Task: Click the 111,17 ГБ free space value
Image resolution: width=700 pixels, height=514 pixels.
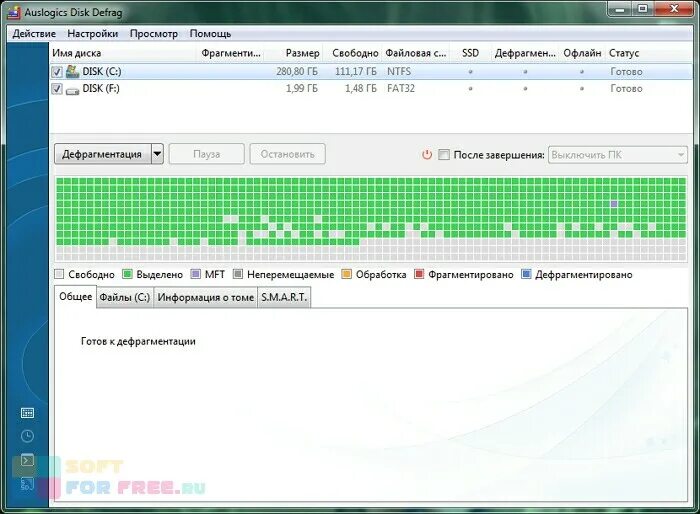Action: click(356, 71)
